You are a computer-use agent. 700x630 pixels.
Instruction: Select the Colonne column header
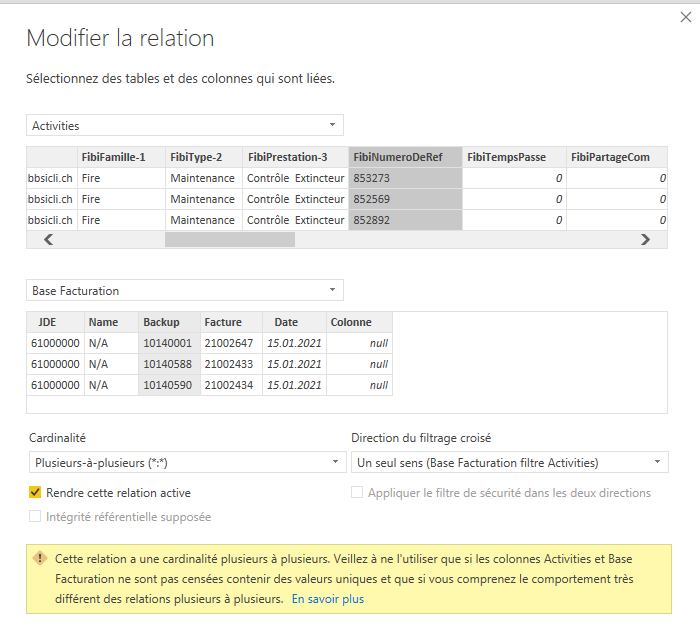pos(359,322)
